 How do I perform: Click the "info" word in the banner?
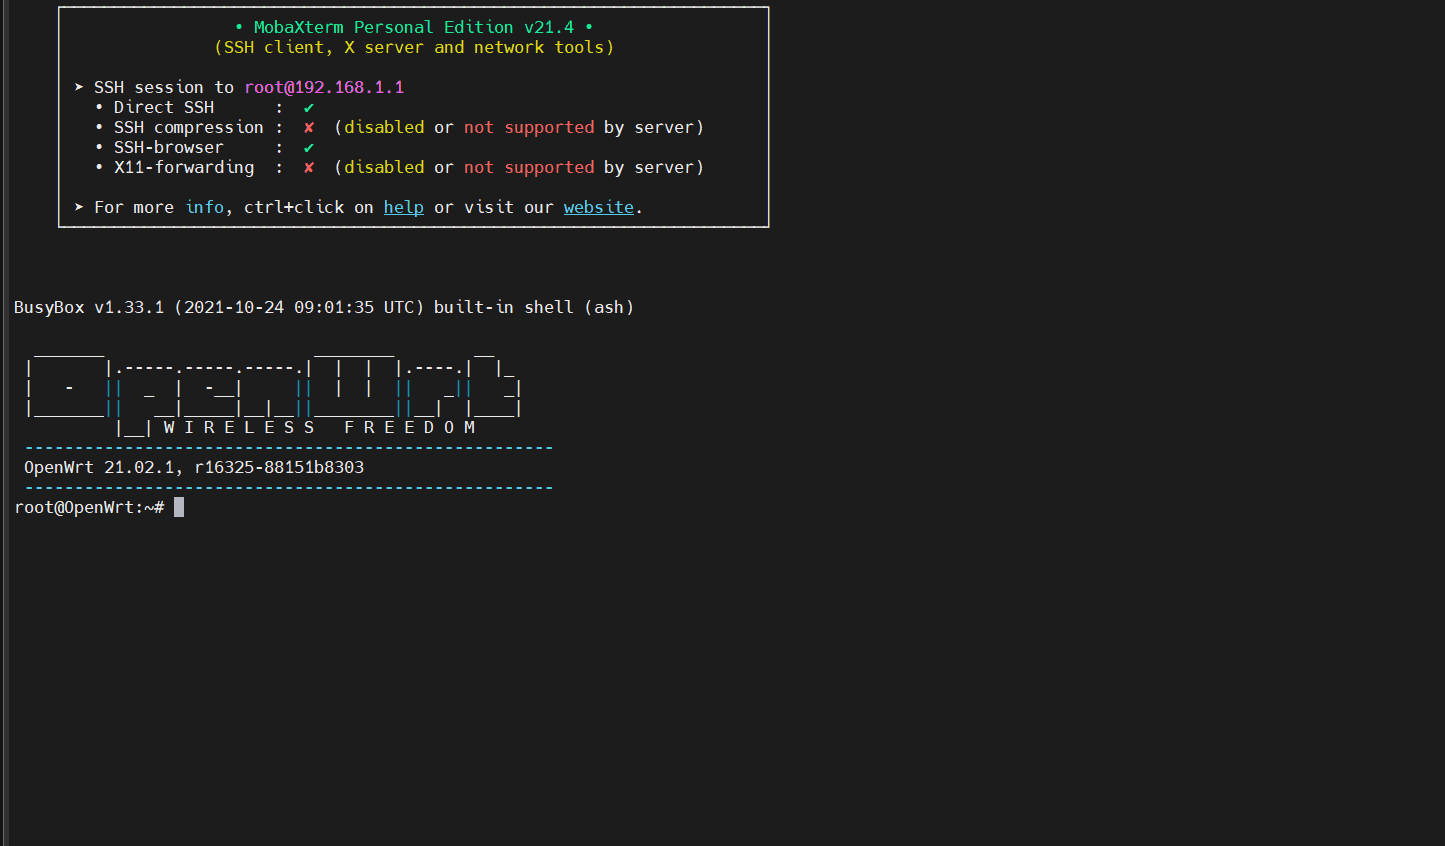point(204,207)
